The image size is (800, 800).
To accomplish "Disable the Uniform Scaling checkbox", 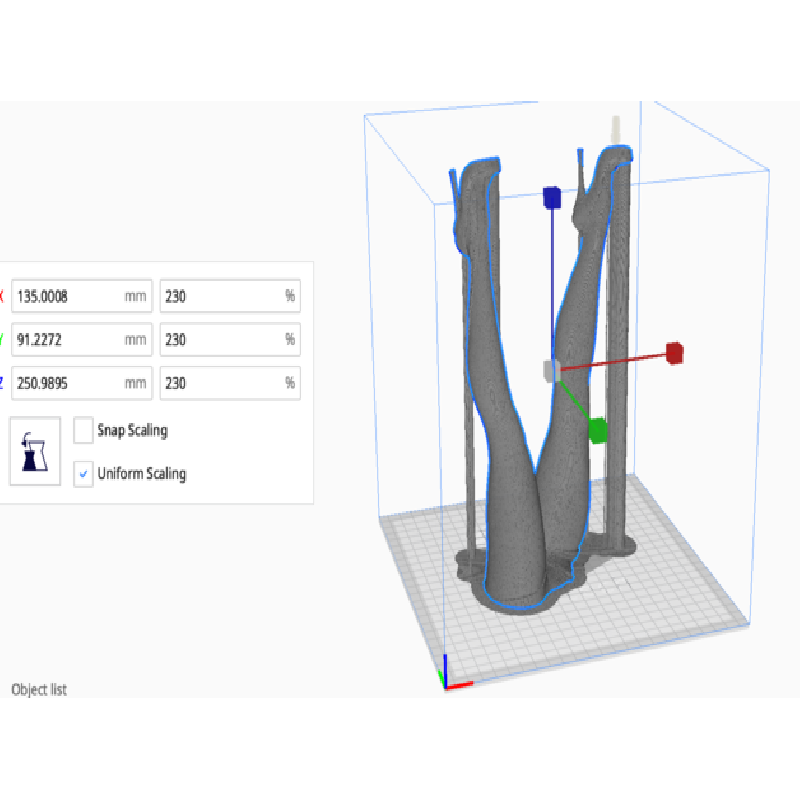I will point(84,474).
